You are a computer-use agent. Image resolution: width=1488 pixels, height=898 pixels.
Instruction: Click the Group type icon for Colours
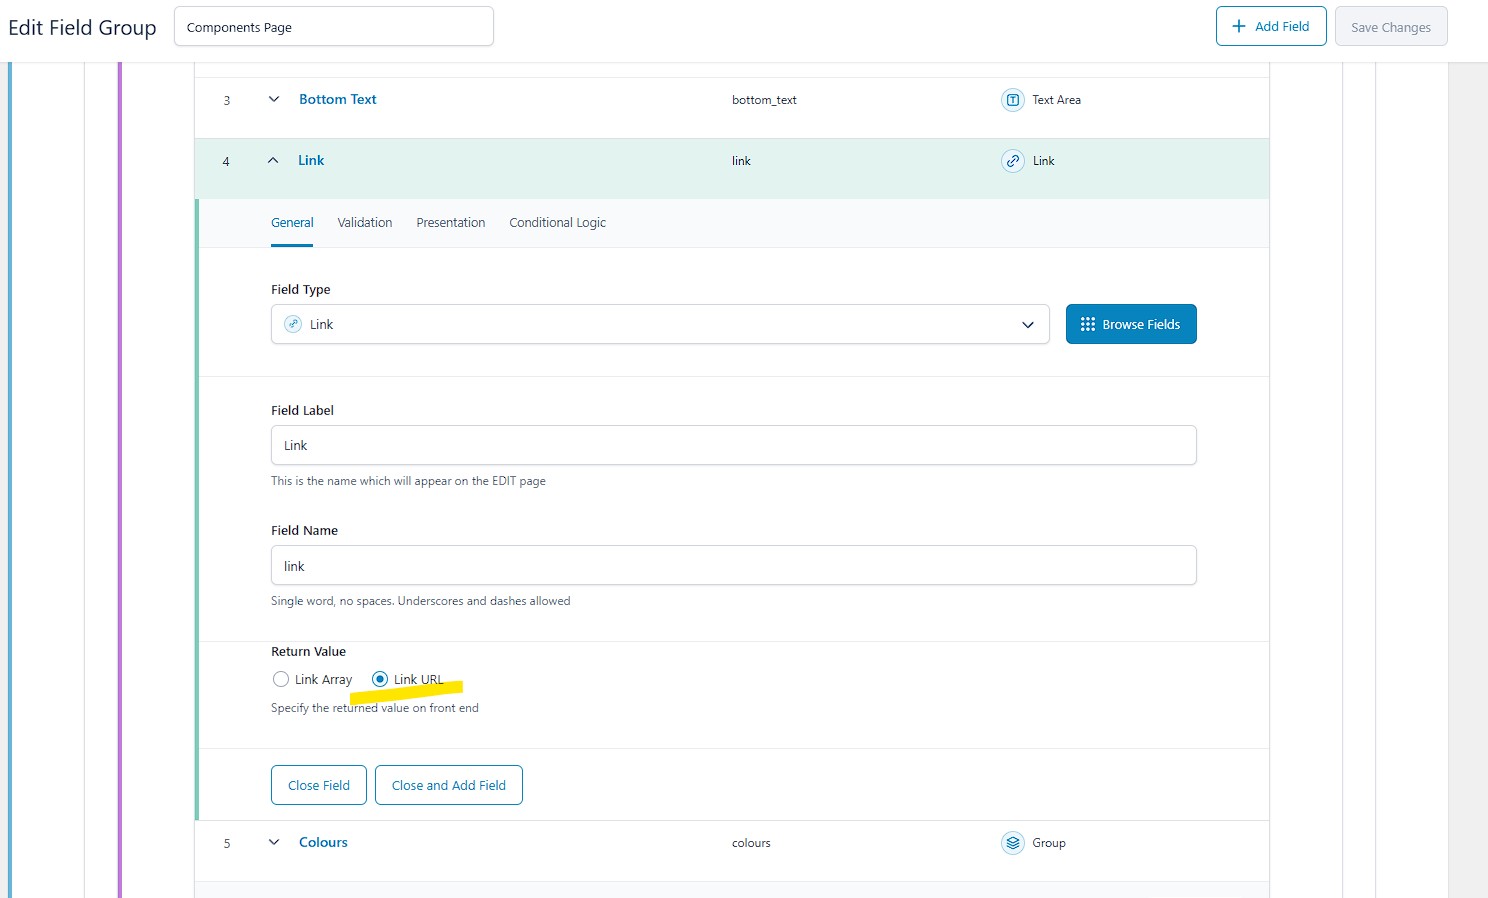click(x=1012, y=843)
